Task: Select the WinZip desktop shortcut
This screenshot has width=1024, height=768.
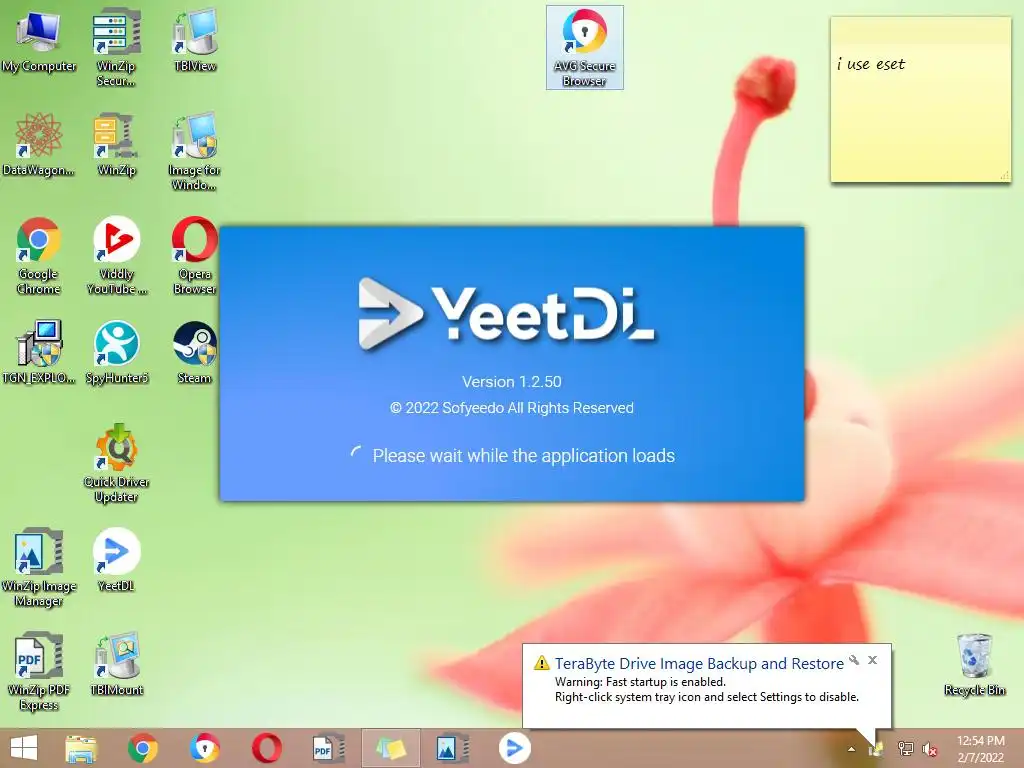Action: [116, 145]
